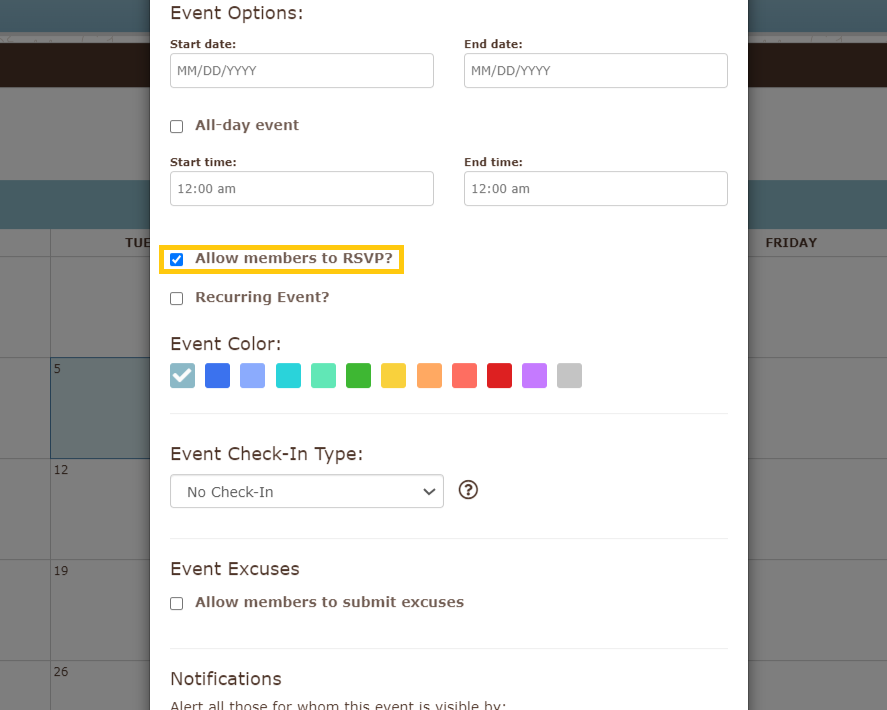This screenshot has height=710, width=887.
Task: Disable the Allow members to RSVP checkbox
Action: point(176,259)
